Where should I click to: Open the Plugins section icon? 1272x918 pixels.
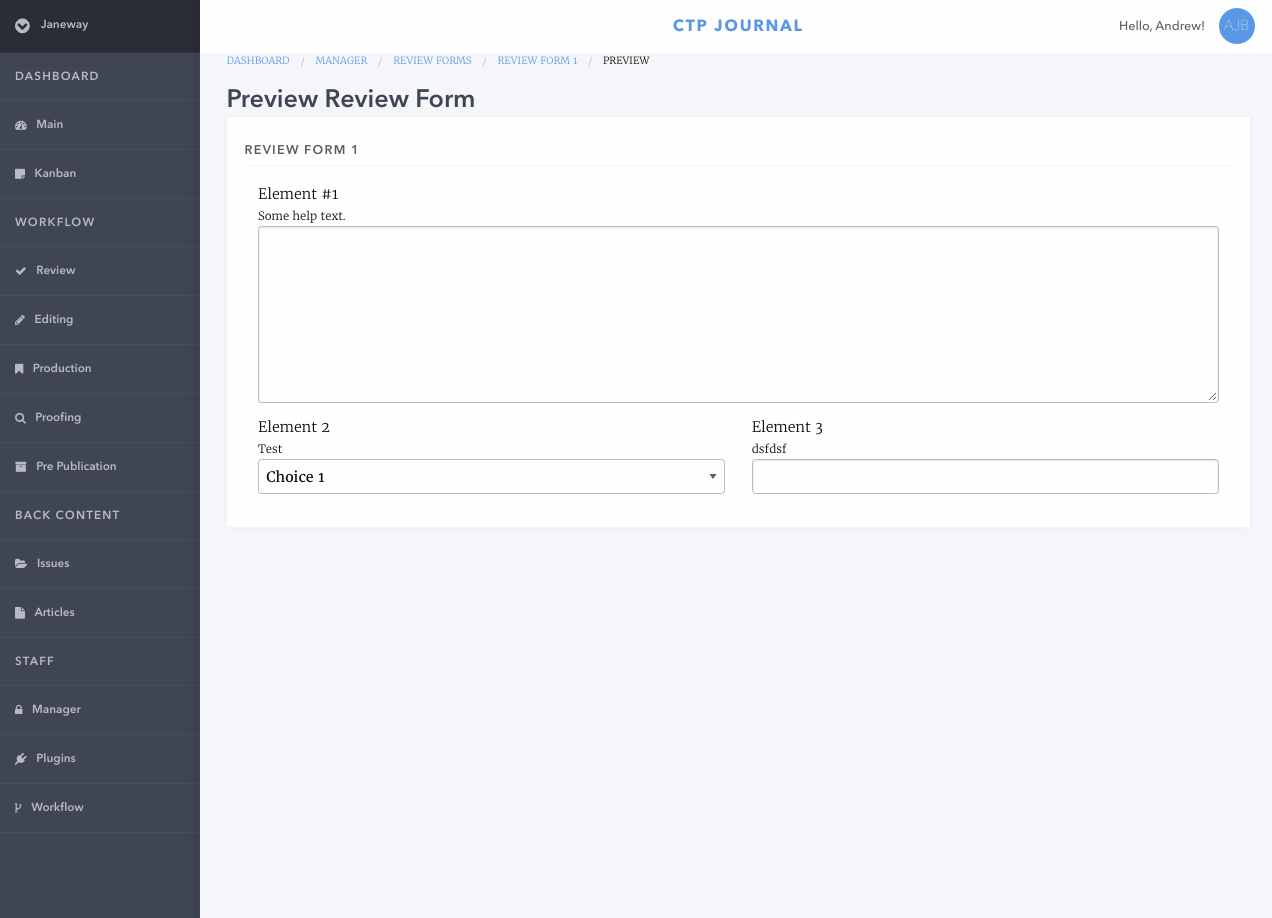tap(19, 758)
